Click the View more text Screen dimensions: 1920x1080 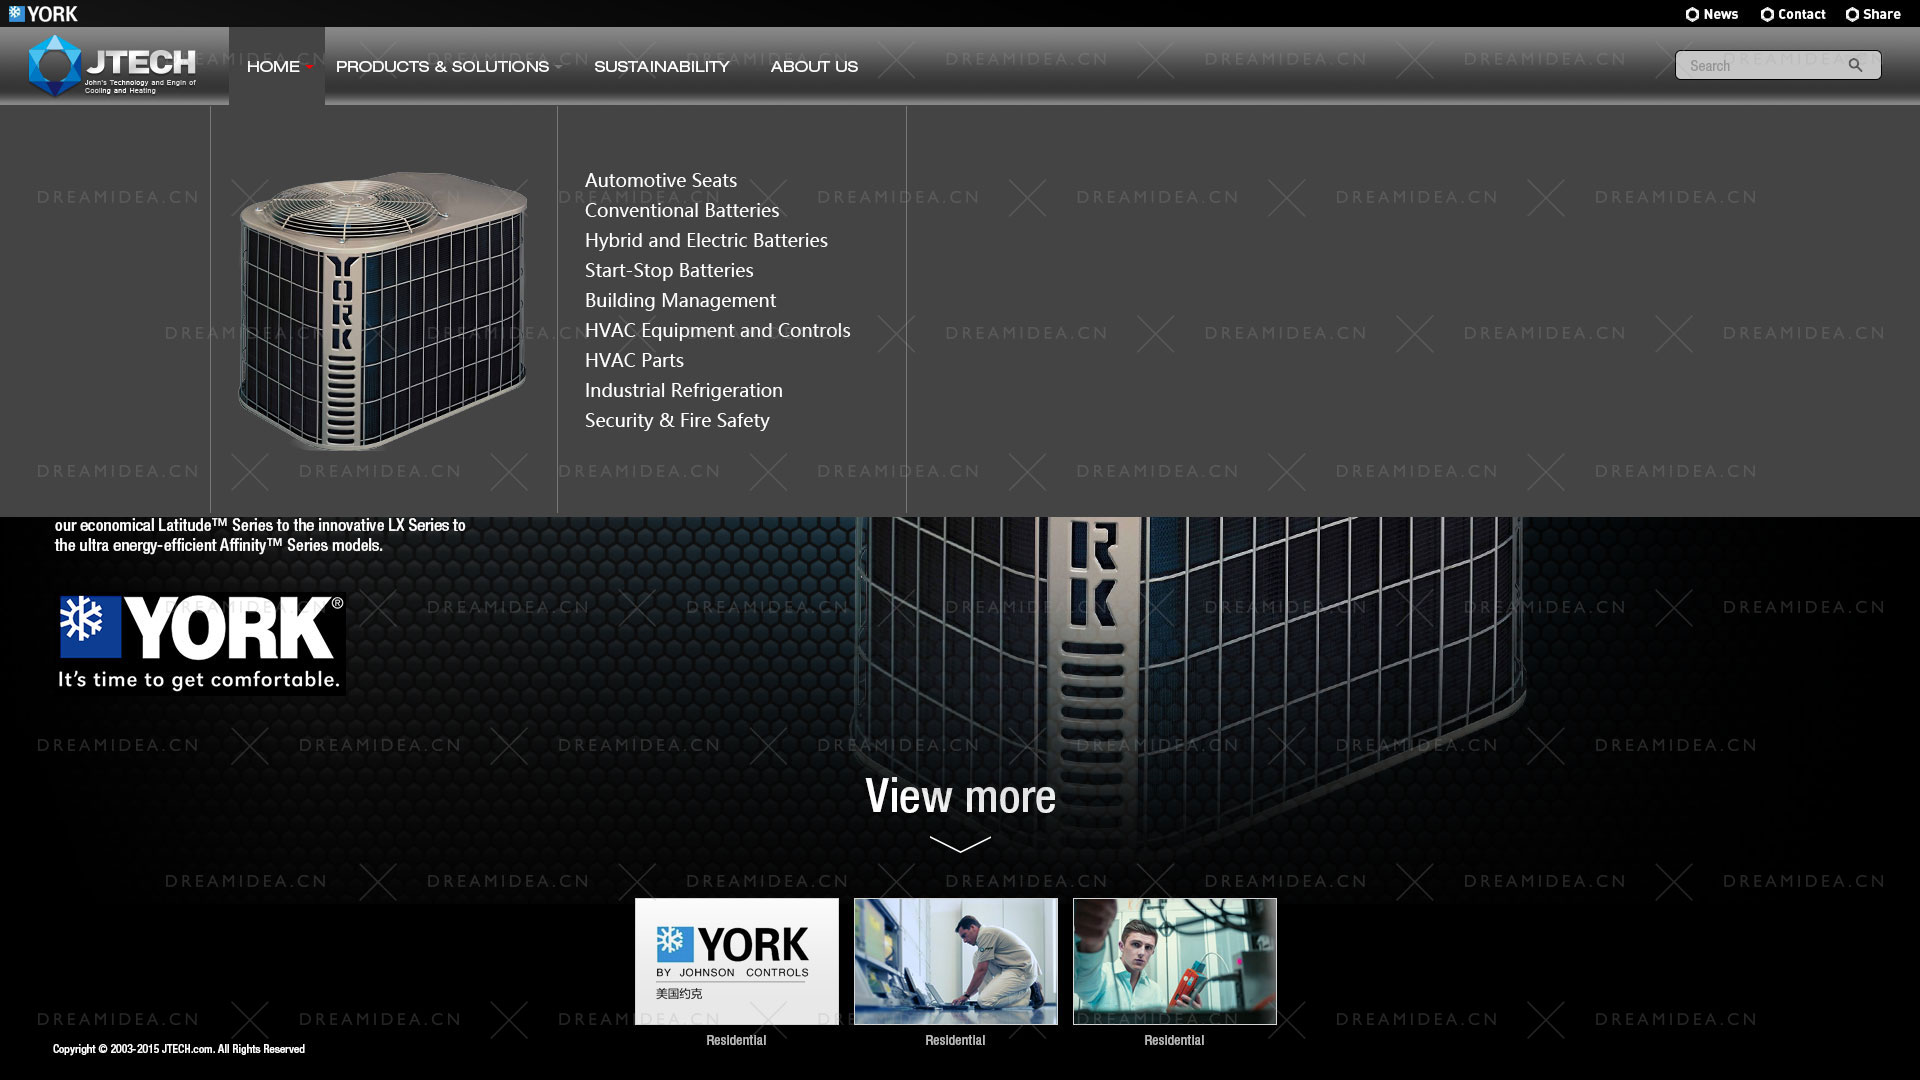960,796
